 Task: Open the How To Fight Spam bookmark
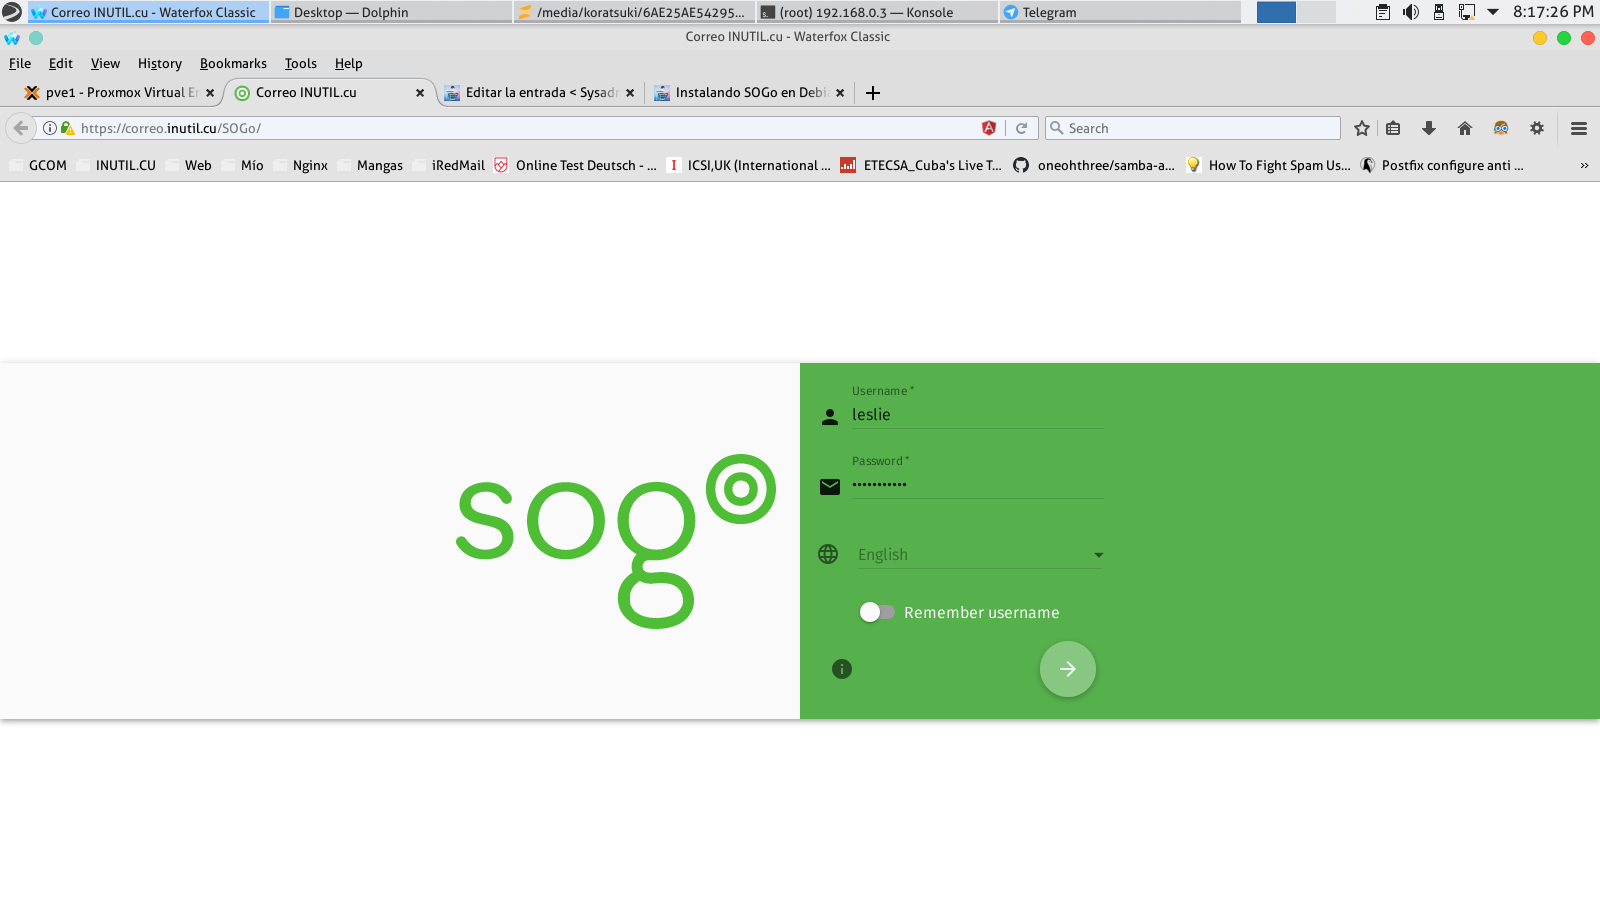1268,166
